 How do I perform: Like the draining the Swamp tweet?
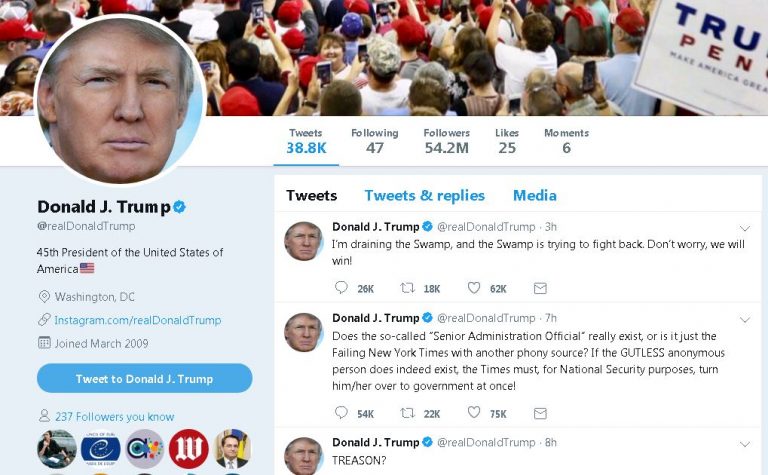tap(474, 288)
